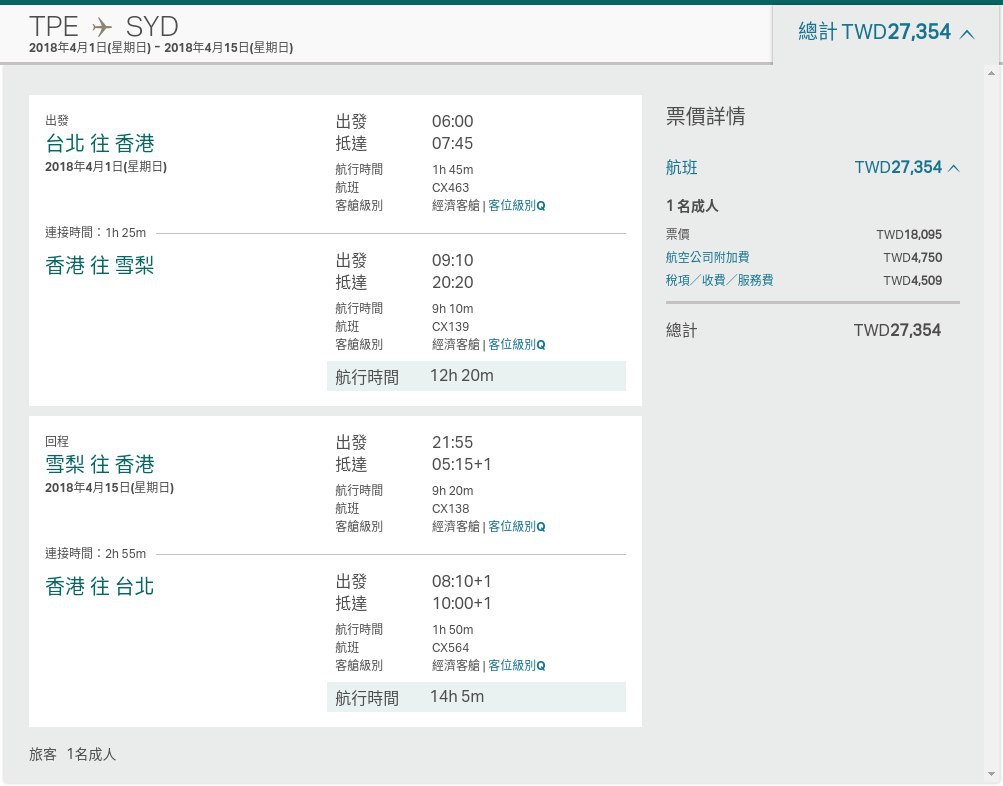Click the 14h 5m return journey time bar

point(476,697)
